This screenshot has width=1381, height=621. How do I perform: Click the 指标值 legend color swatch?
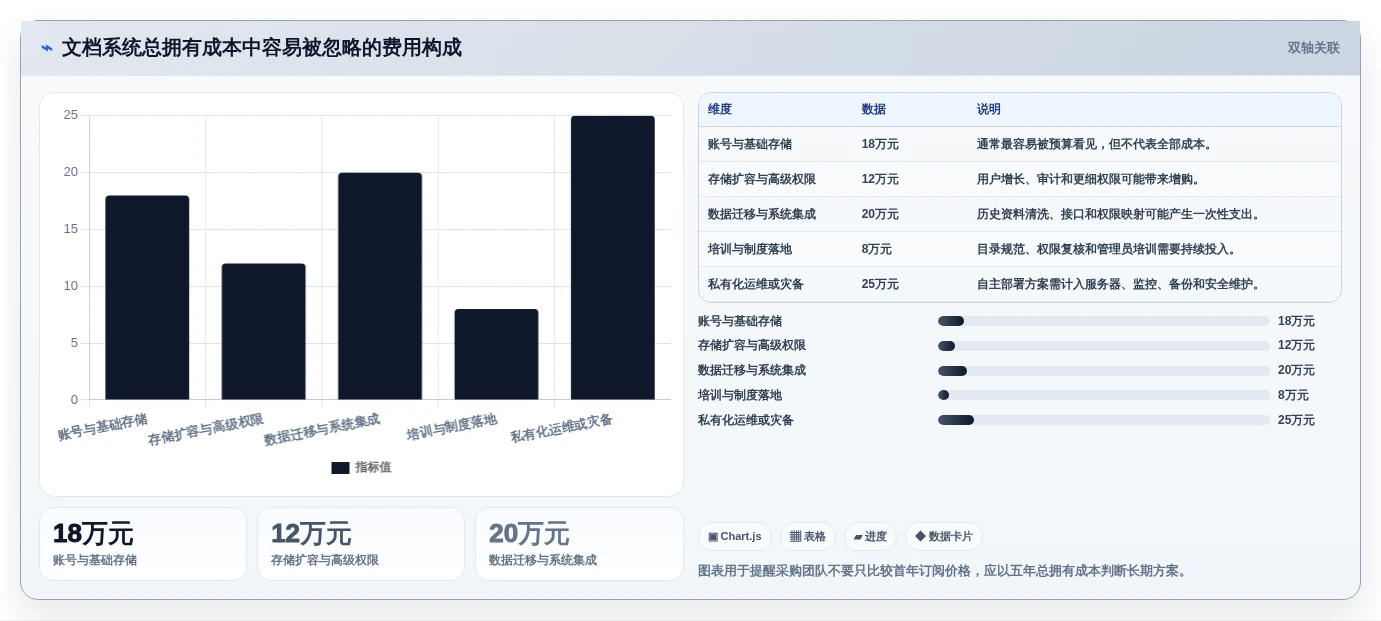point(340,467)
